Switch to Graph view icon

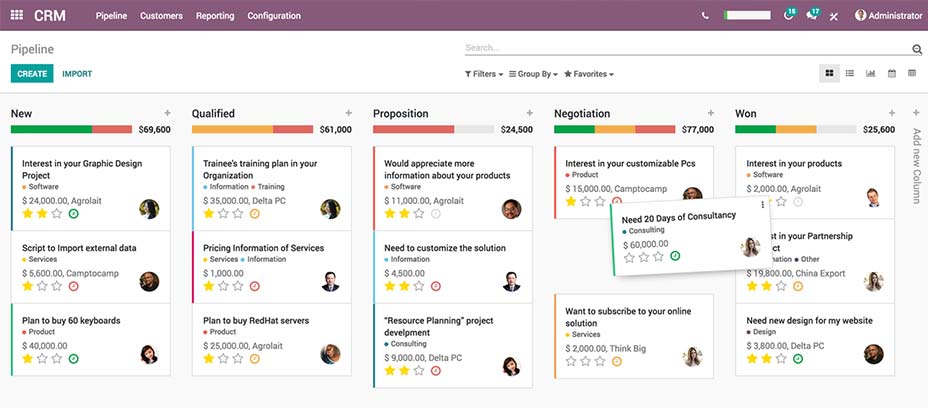pyautogui.click(x=871, y=73)
